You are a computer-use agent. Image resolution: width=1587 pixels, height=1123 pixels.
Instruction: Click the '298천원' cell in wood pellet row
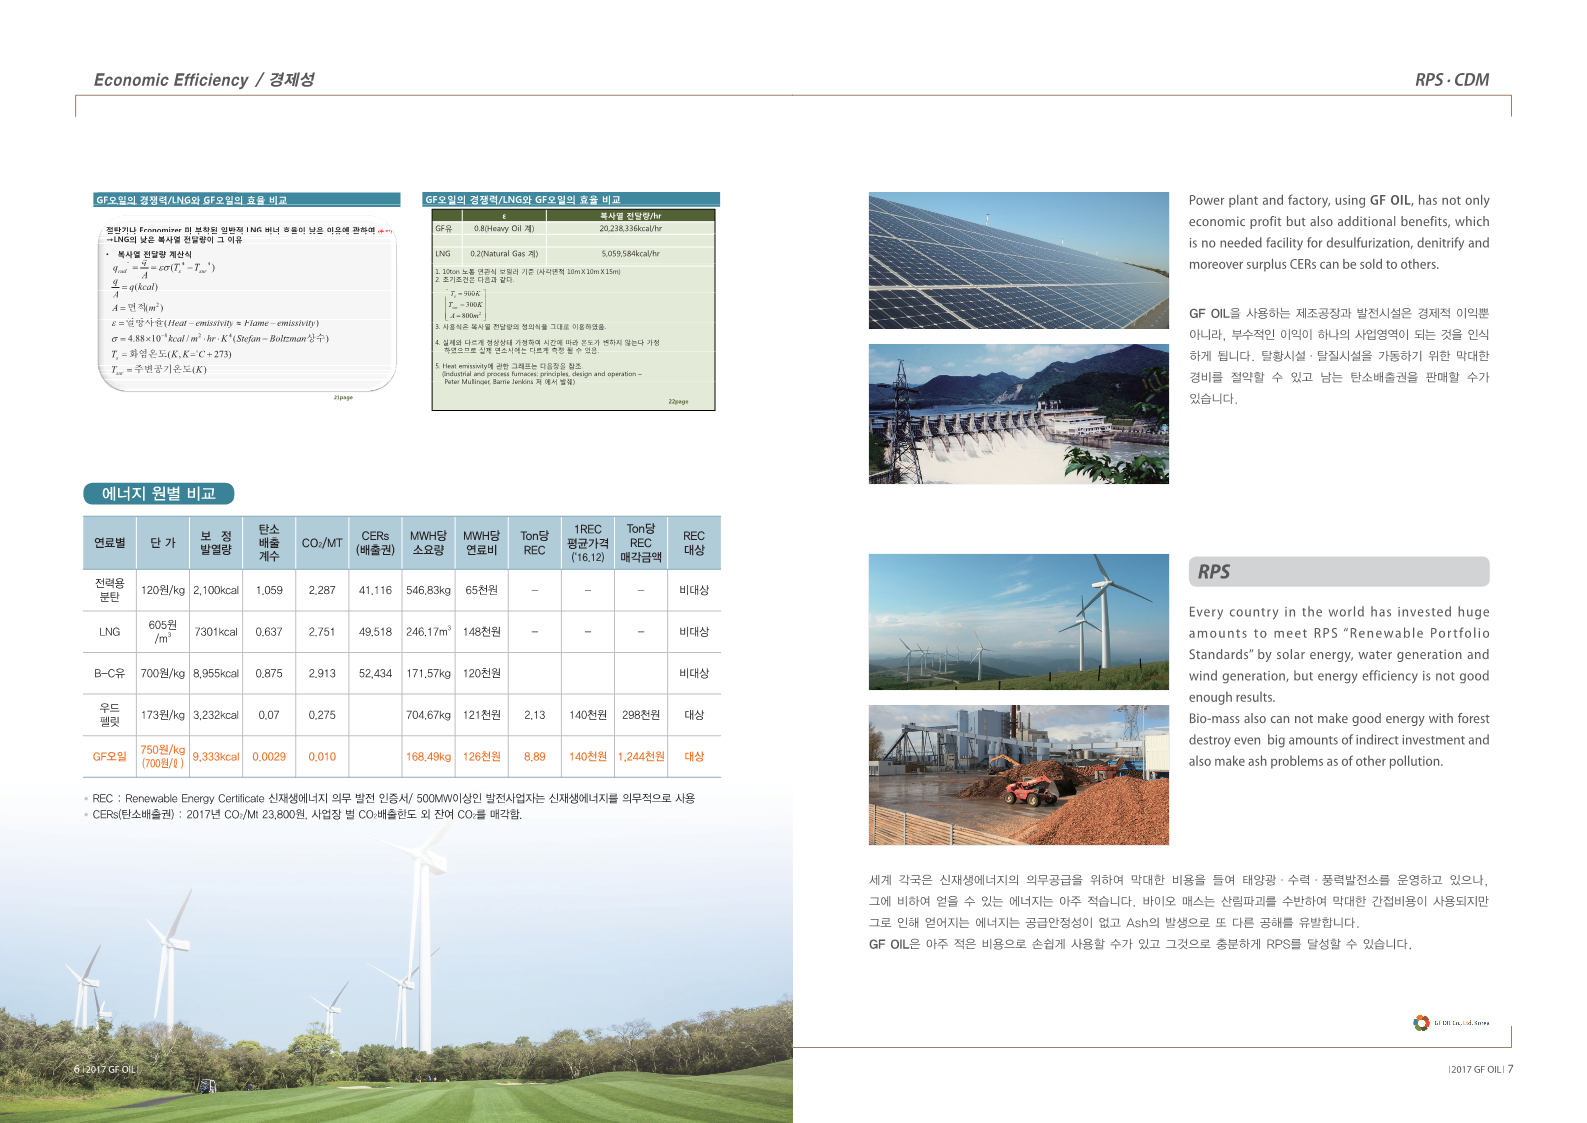[x=641, y=715]
